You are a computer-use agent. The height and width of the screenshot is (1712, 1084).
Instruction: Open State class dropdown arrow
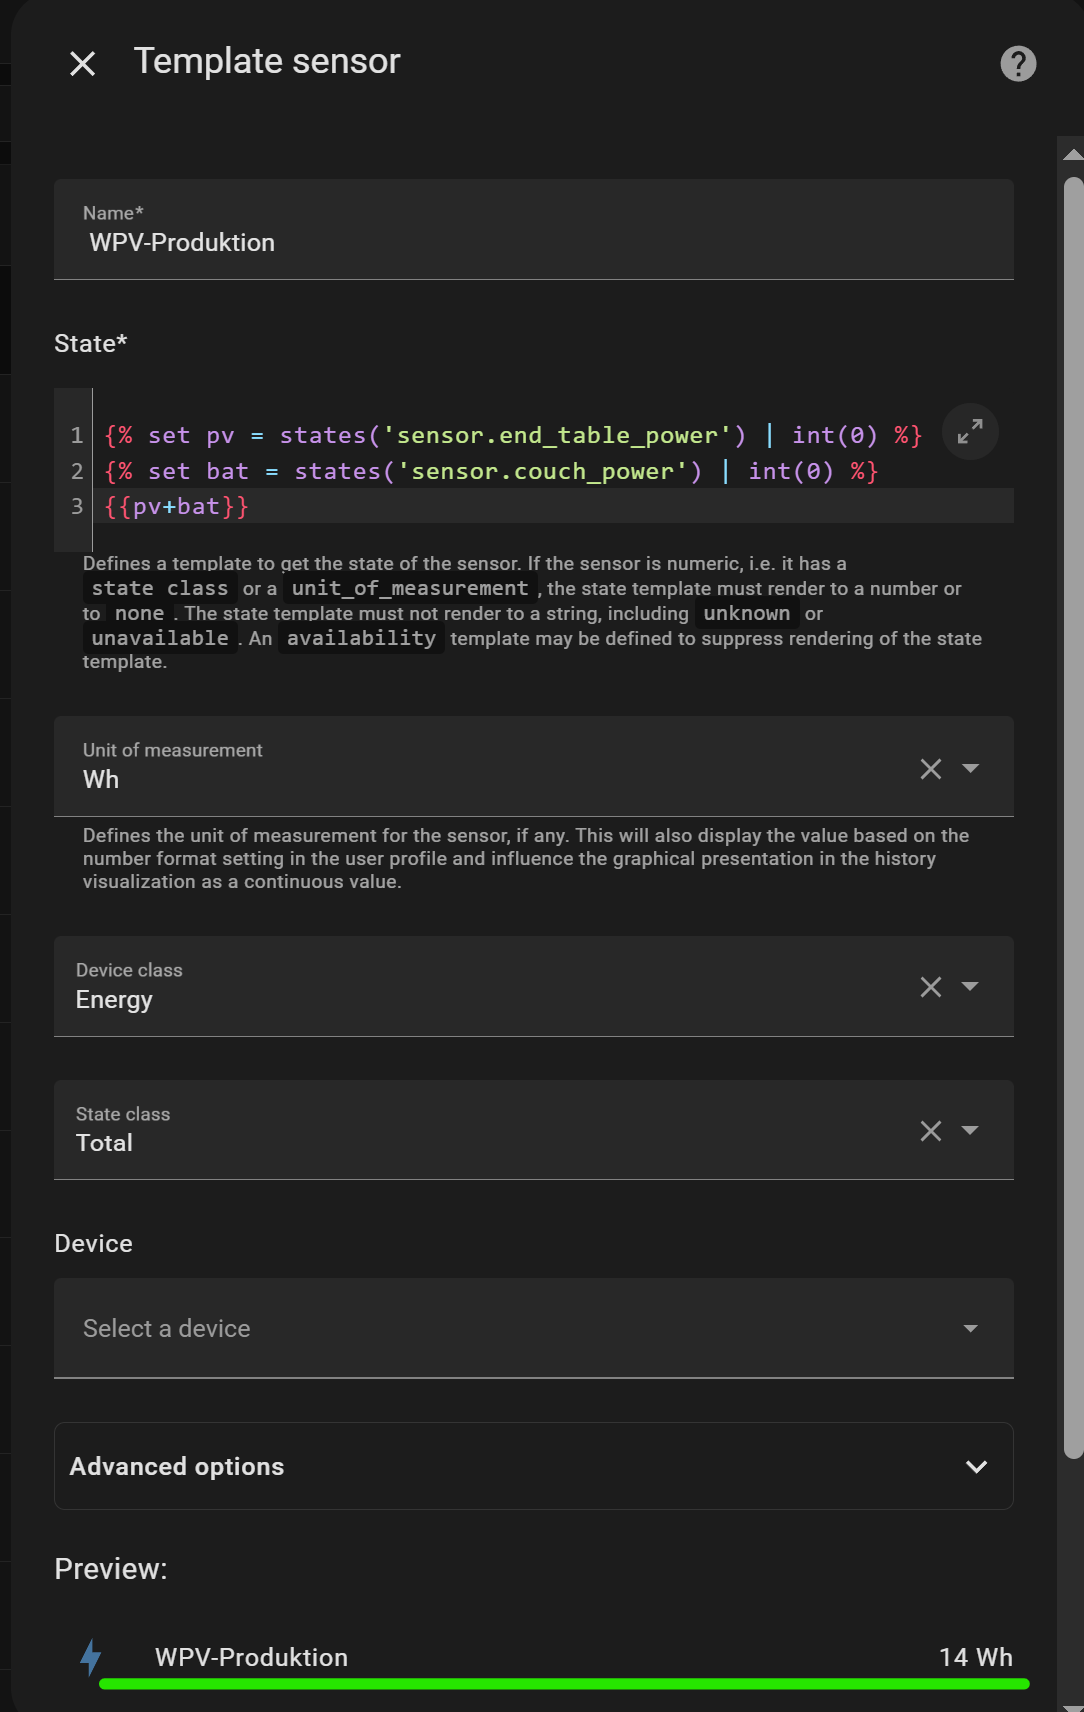970,1130
